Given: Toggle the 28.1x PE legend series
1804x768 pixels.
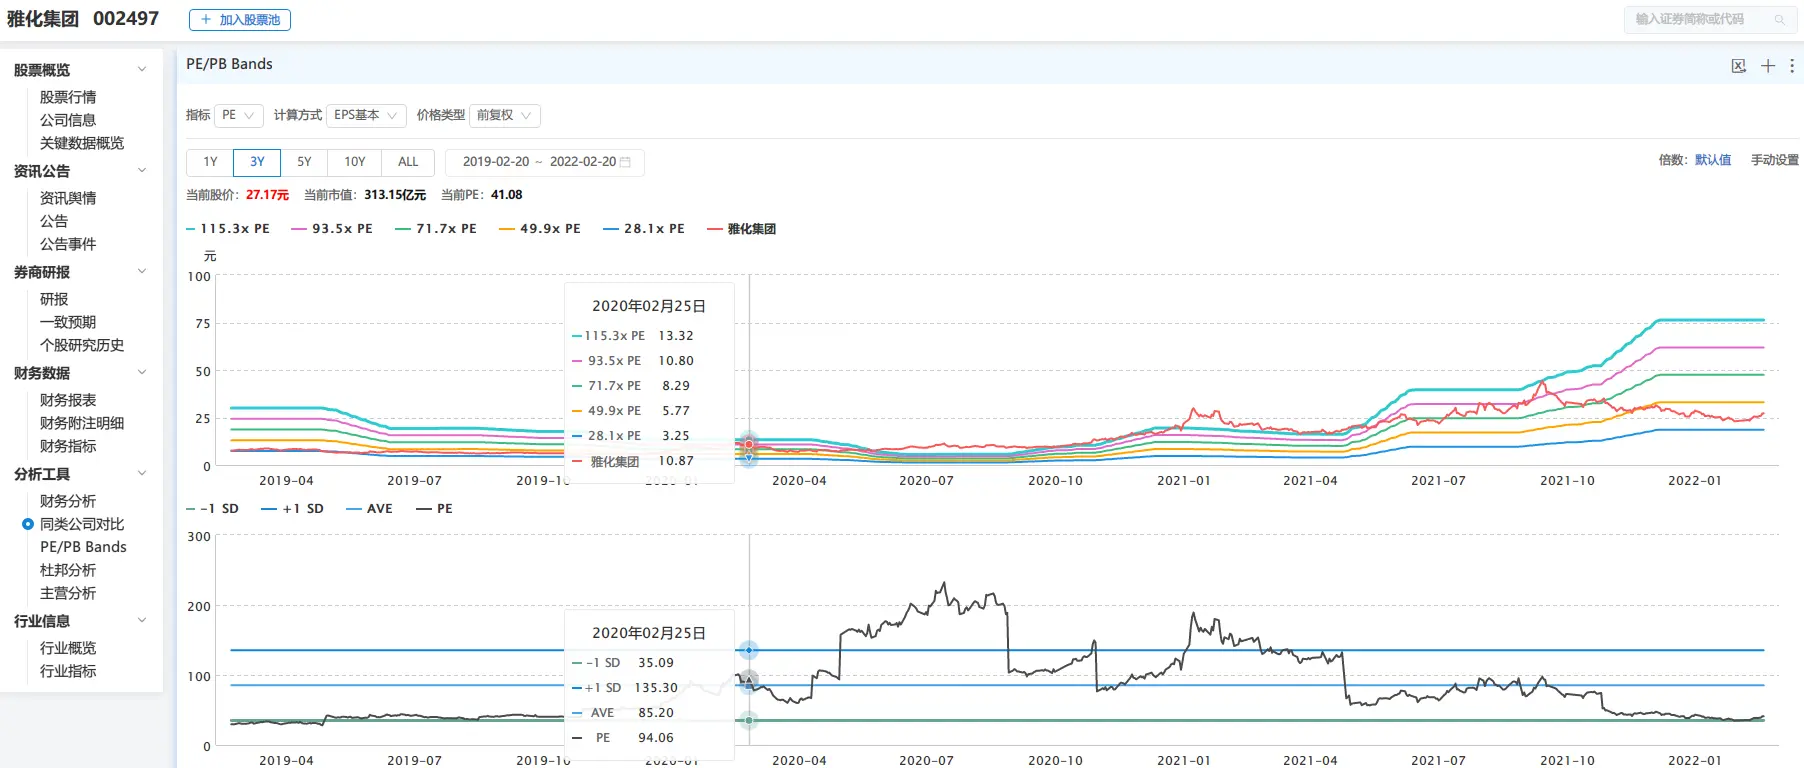Looking at the screenshot, I should click(x=644, y=229).
